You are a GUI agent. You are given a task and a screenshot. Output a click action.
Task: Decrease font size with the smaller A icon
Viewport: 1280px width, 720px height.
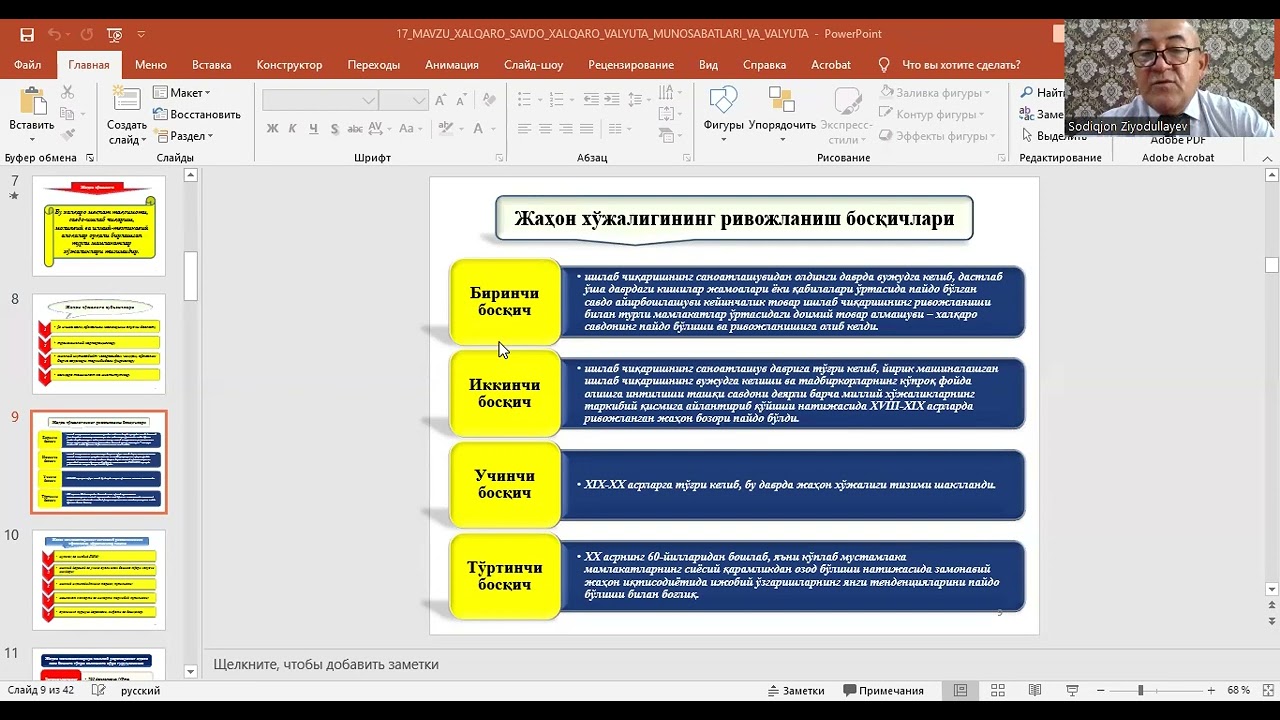click(x=463, y=100)
